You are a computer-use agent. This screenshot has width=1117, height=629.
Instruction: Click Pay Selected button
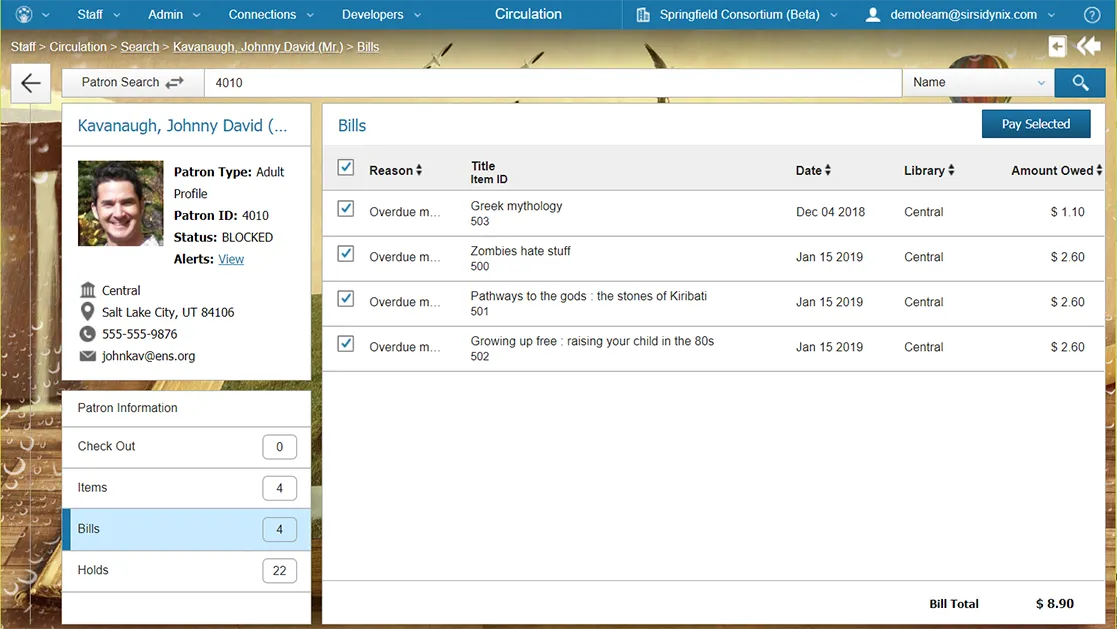[x=1036, y=124]
